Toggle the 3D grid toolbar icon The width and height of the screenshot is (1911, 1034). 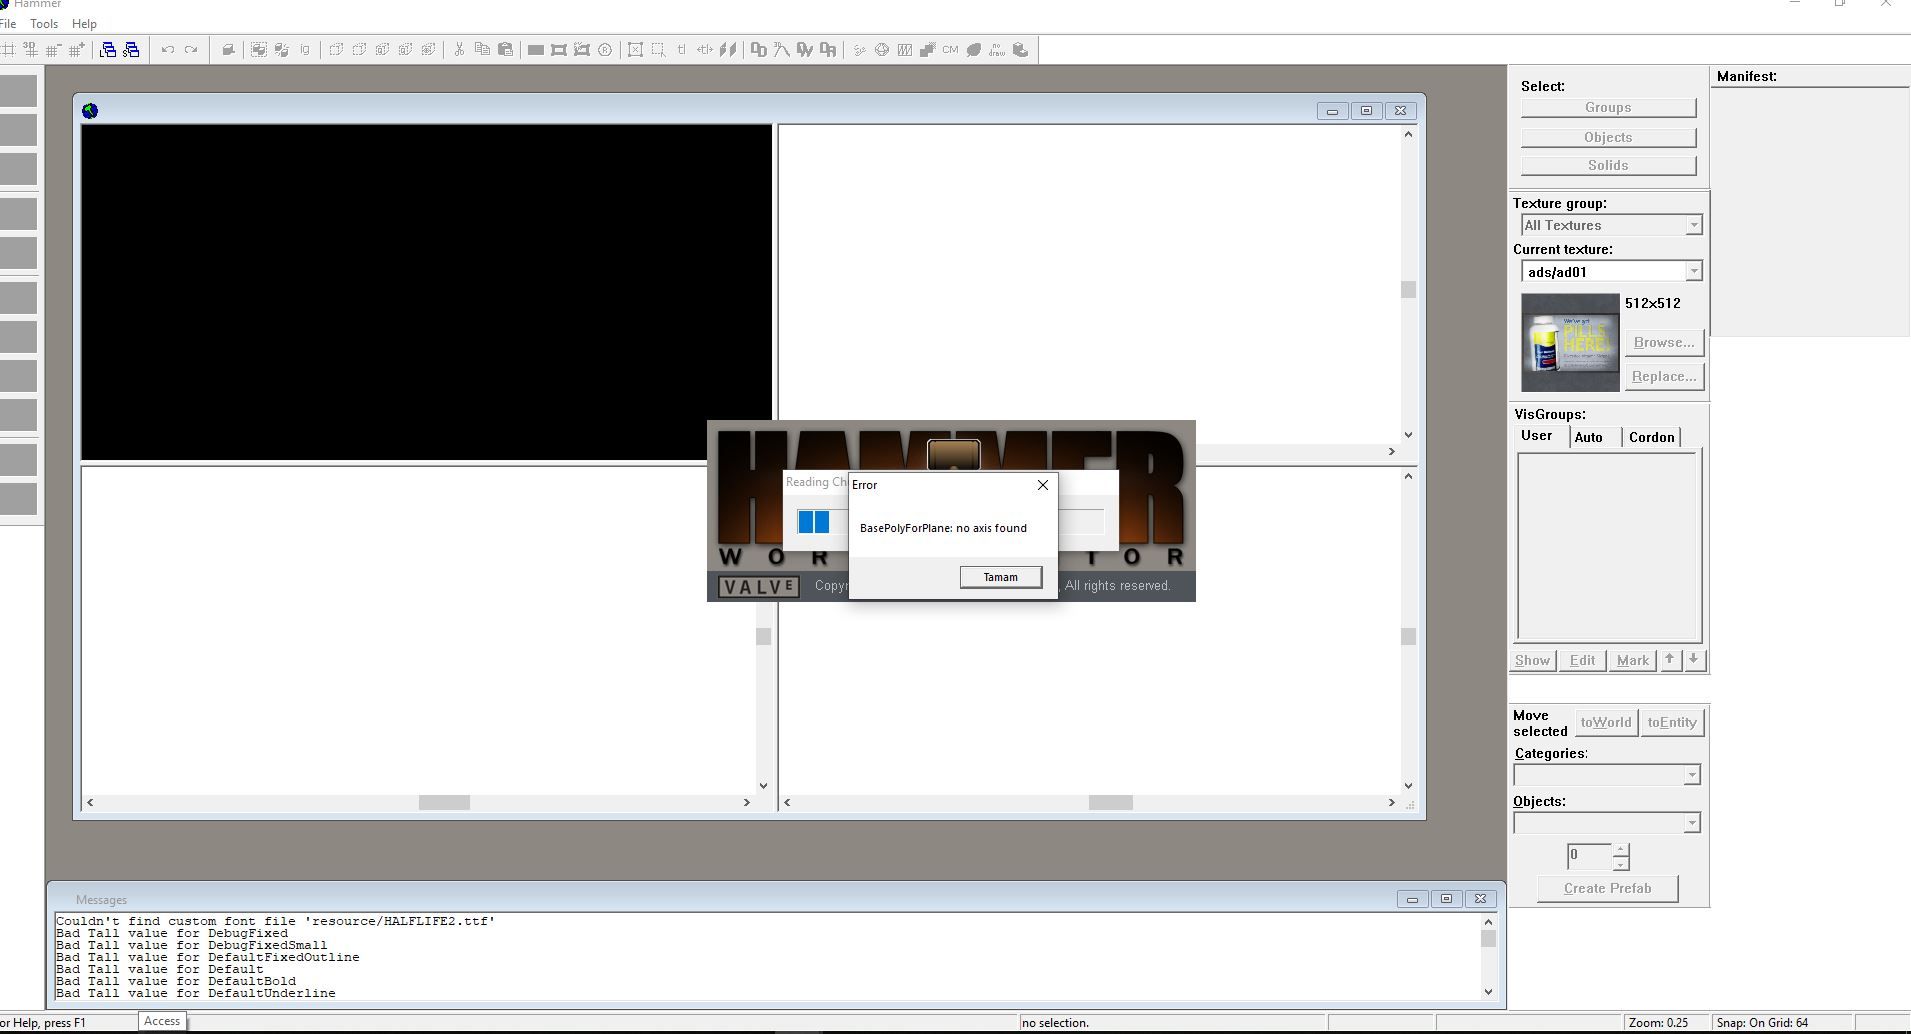(30, 50)
